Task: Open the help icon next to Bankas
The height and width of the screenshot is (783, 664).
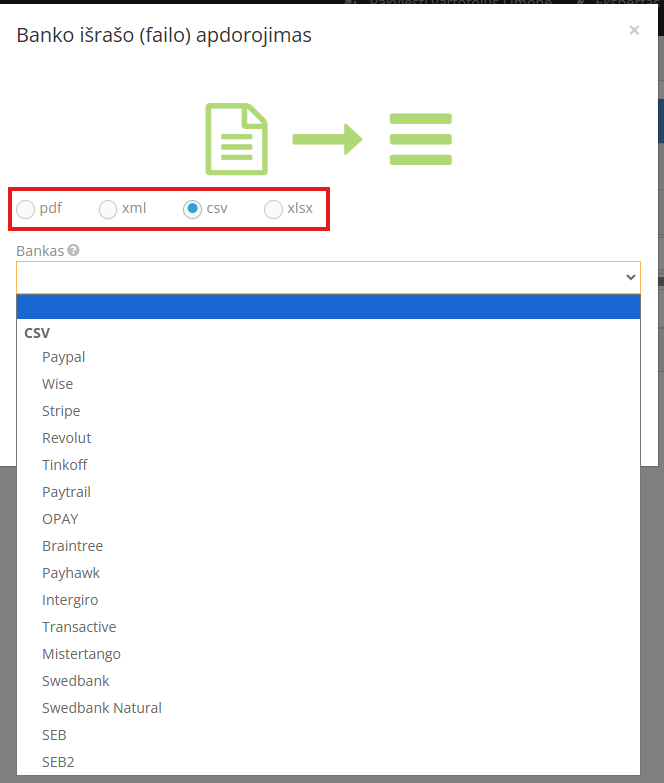Action: (73, 250)
